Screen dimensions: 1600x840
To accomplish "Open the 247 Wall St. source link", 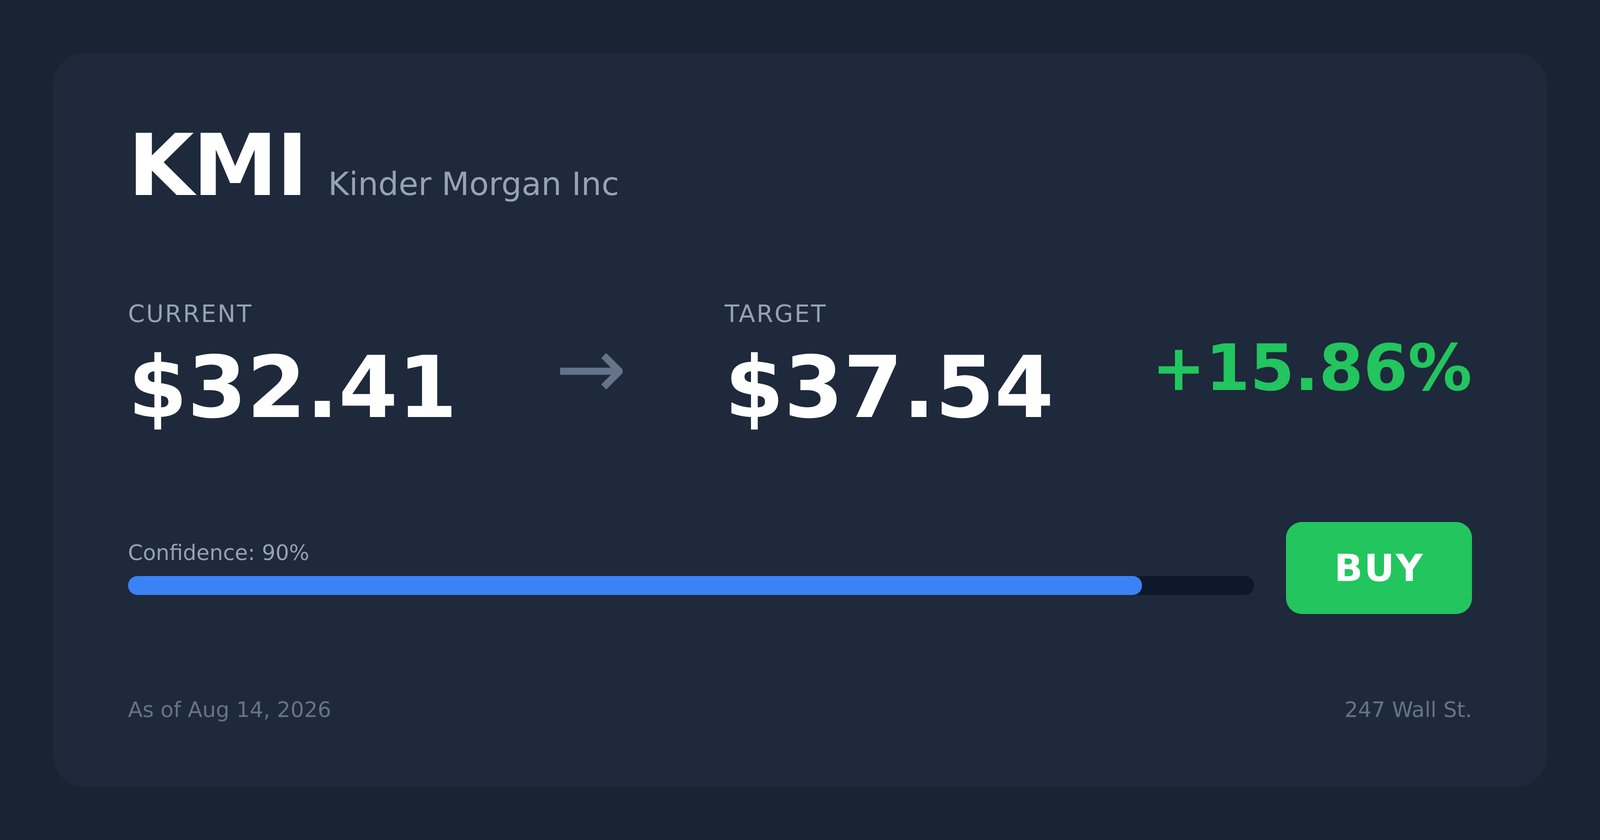I will pyautogui.click(x=1408, y=710).
